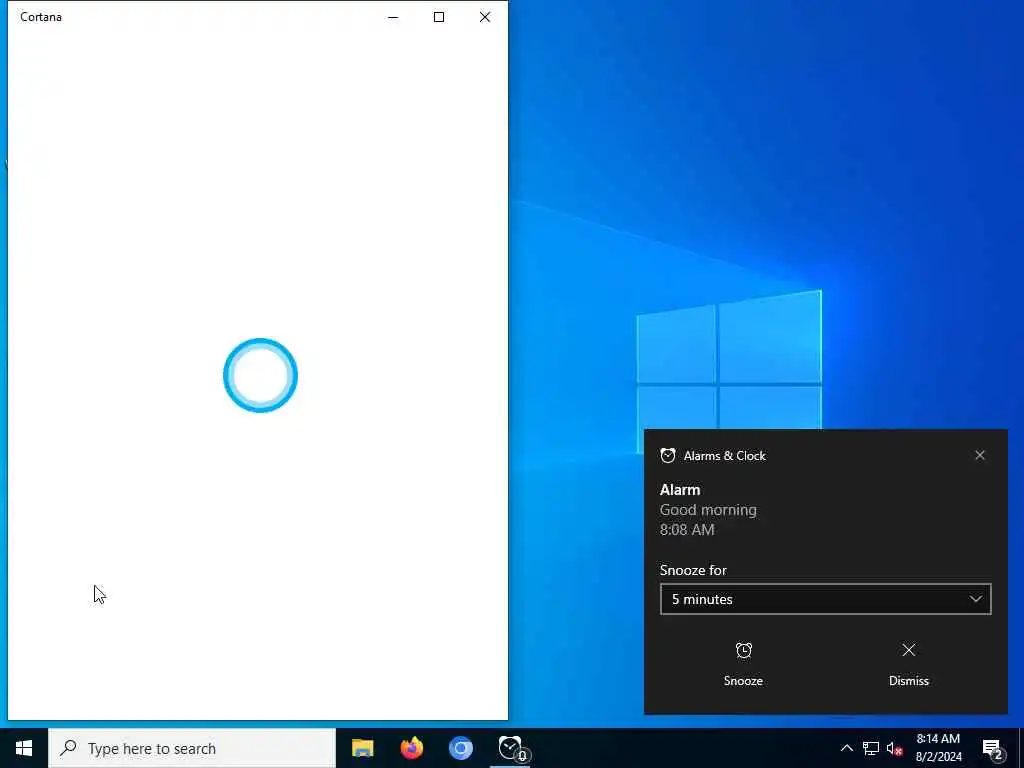Viewport: 1024px width, 768px height.
Task: Click the Type here to search box
Action: (192, 748)
